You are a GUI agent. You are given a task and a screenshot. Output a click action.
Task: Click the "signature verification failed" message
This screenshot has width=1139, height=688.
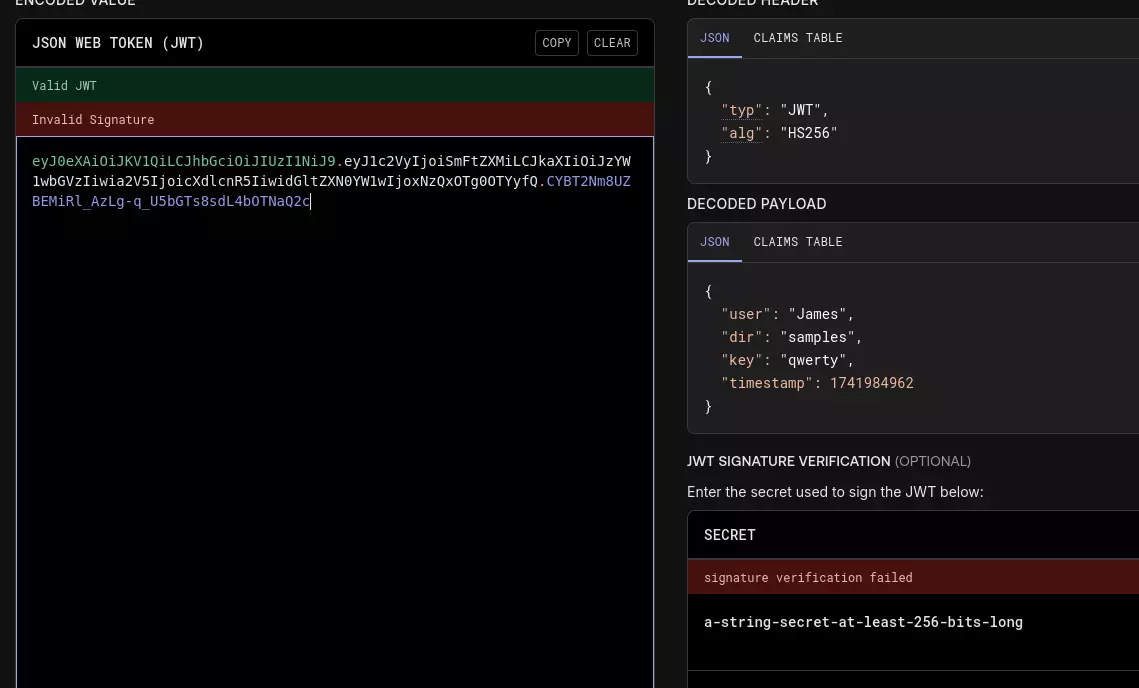pos(808,578)
